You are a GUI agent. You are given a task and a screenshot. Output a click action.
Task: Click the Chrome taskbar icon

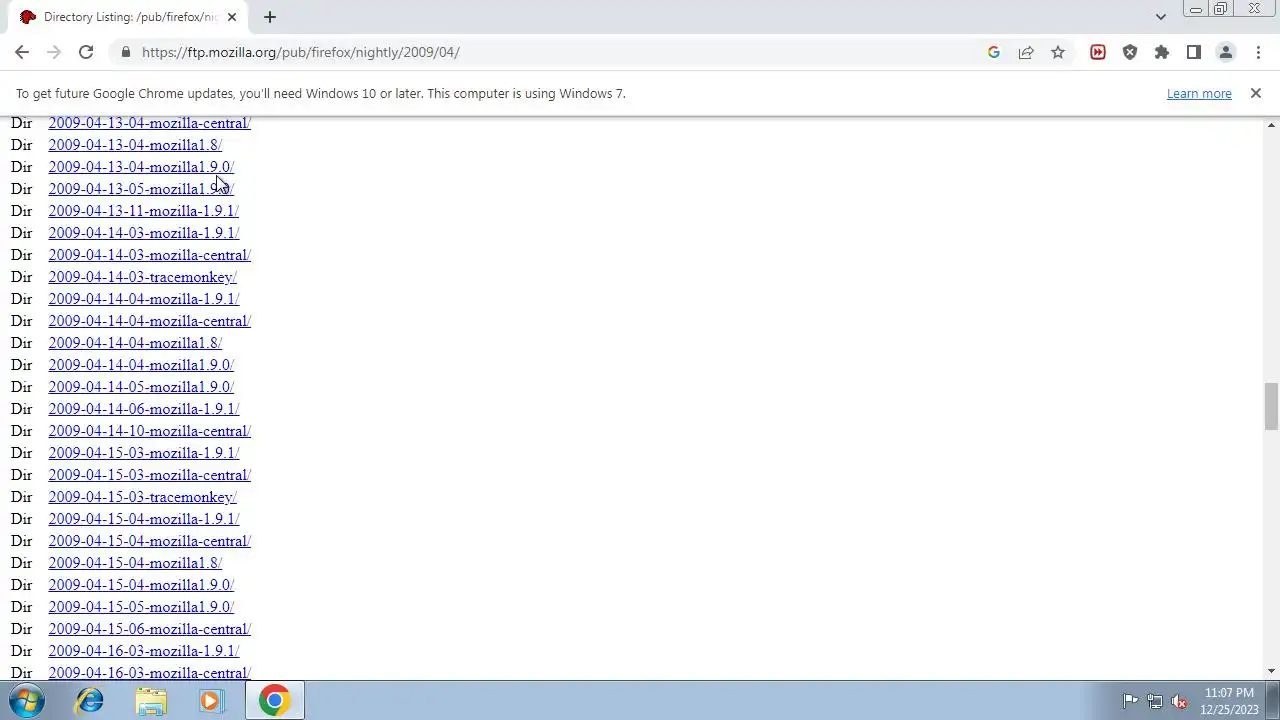point(275,701)
